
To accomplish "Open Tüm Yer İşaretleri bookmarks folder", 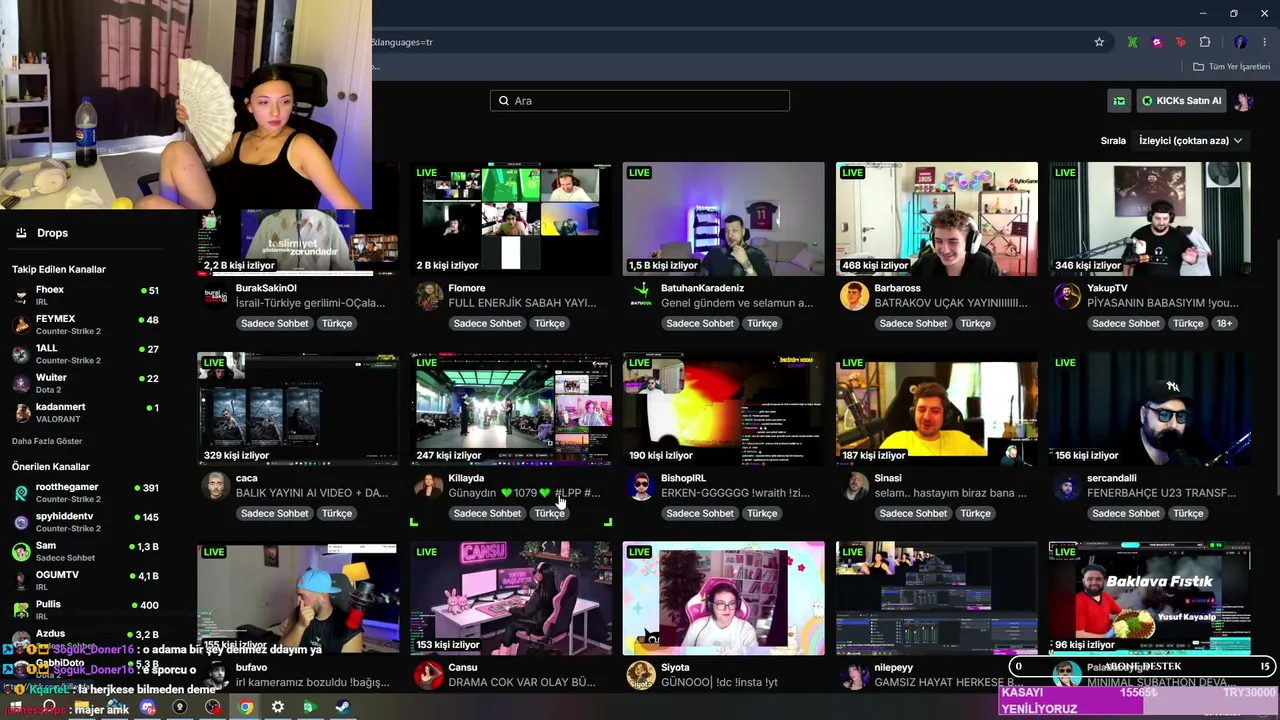I will click(x=1232, y=67).
